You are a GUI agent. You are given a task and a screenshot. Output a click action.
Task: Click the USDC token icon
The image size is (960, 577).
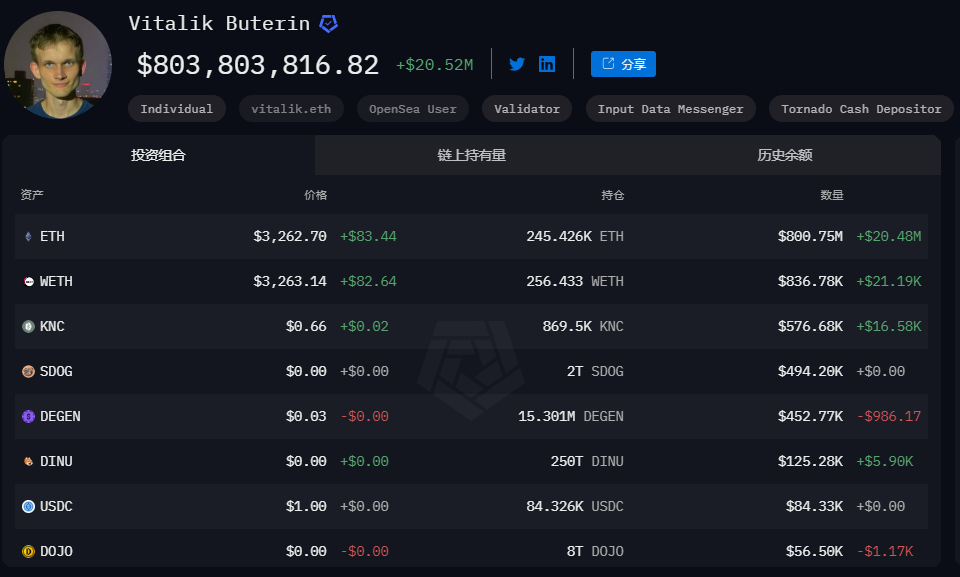tap(28, 507)
